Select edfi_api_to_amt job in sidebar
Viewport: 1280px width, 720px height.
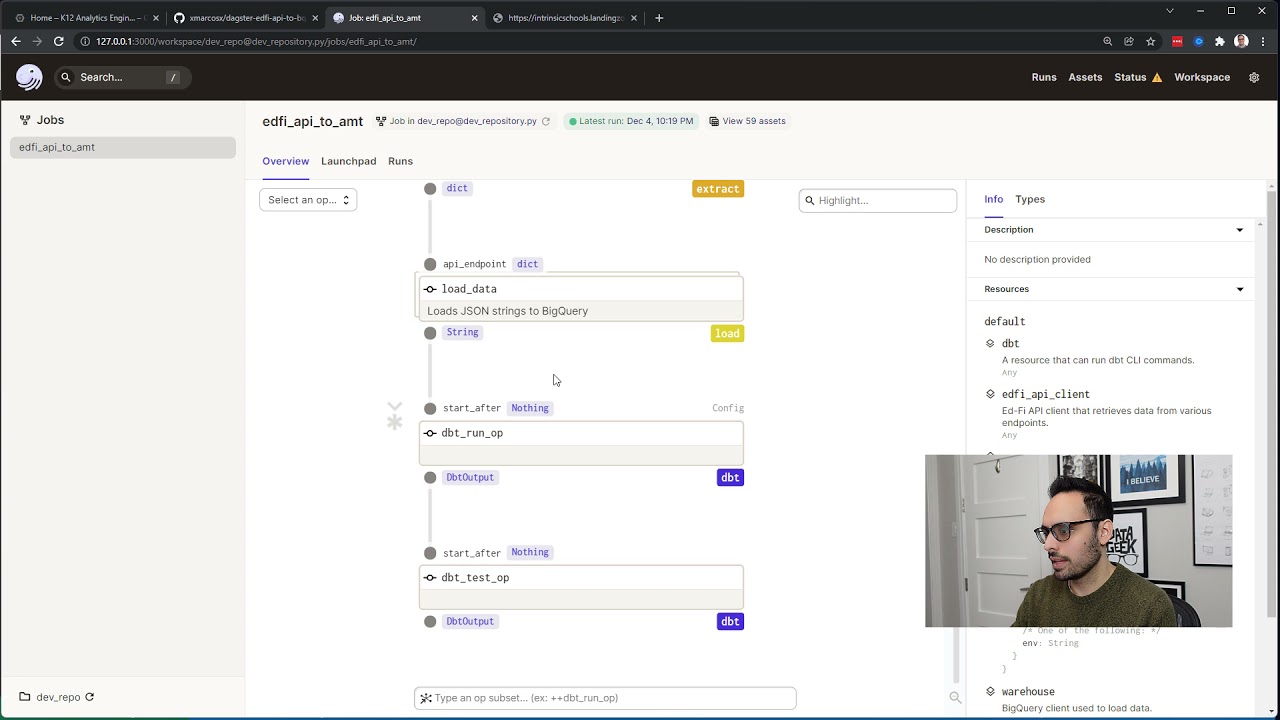click(123, 147)
